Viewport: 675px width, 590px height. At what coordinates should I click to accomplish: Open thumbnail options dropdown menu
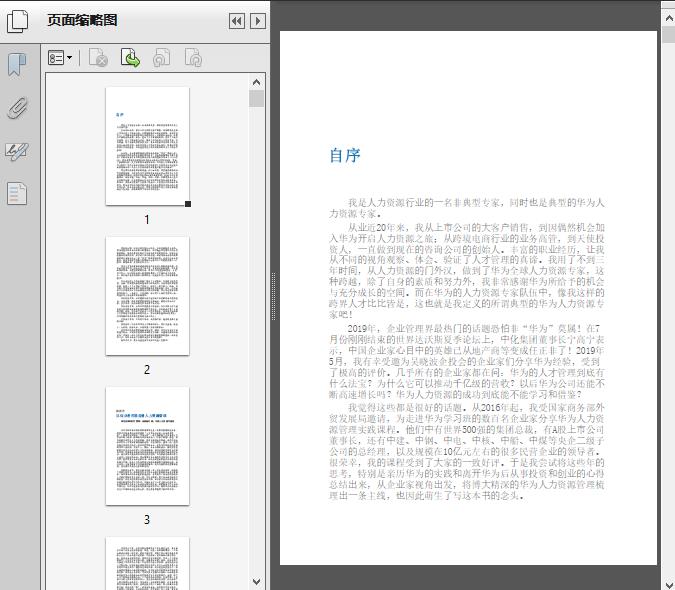pyautogui.click(x=60, y=58)
